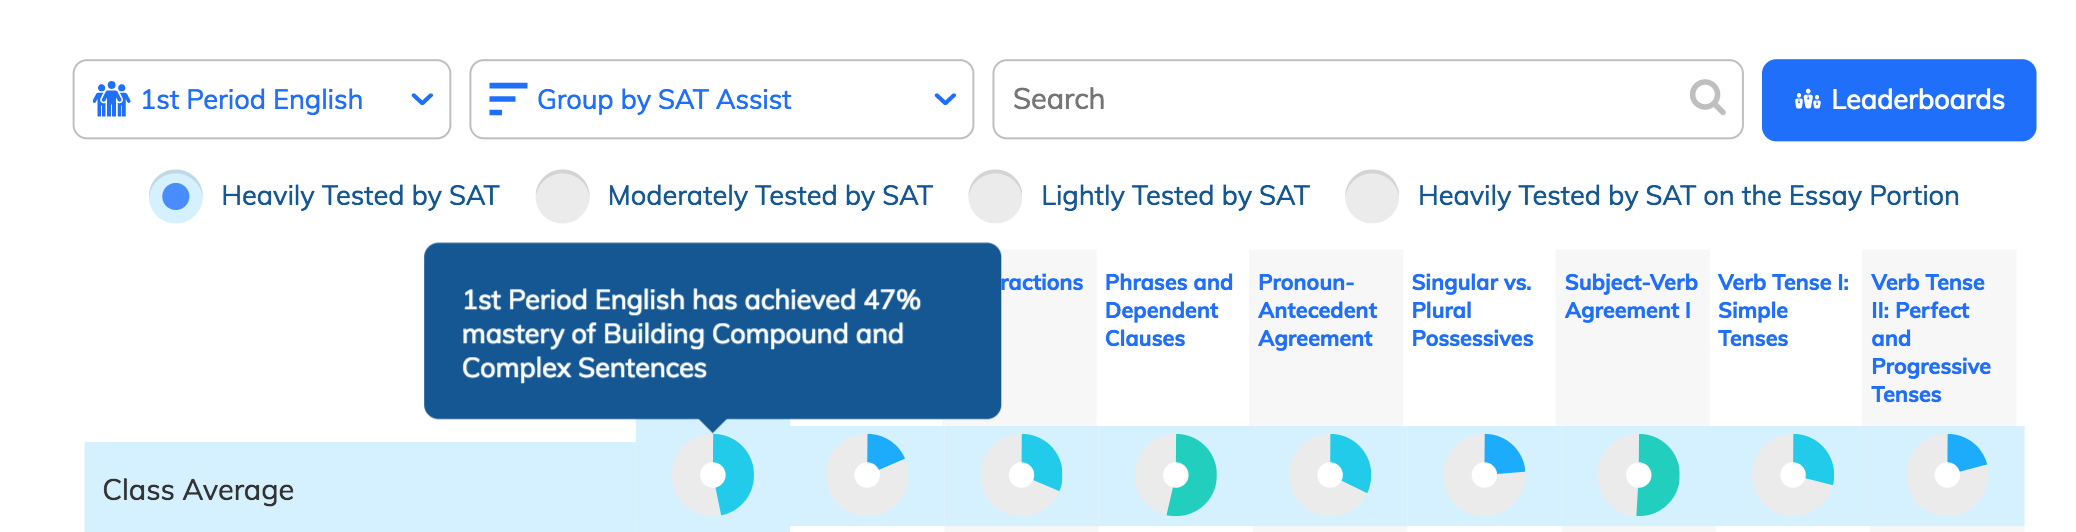Expand the Group by SAT Assist dropdown
Viewport: 2076px width, 532px height.
pos(722,99)
